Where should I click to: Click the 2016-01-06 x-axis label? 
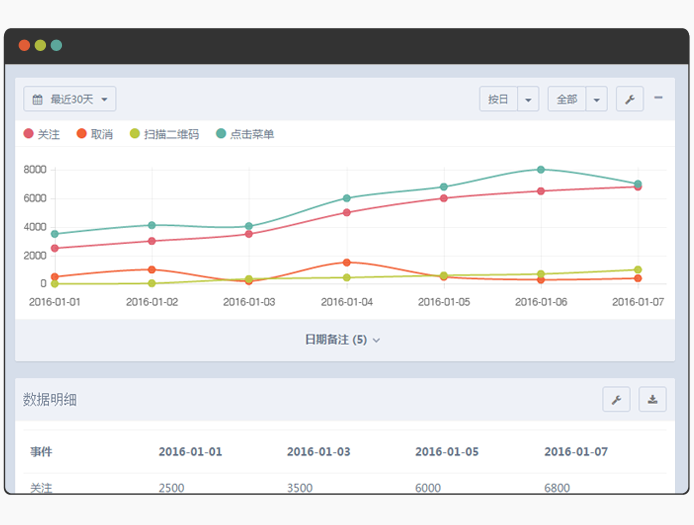coord(541,302)
